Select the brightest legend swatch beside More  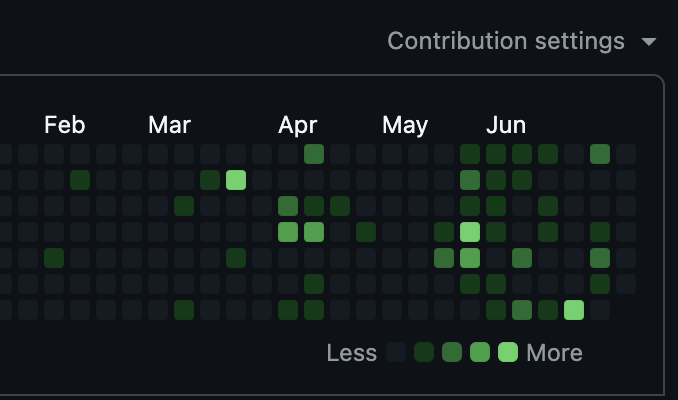point(508,352)
